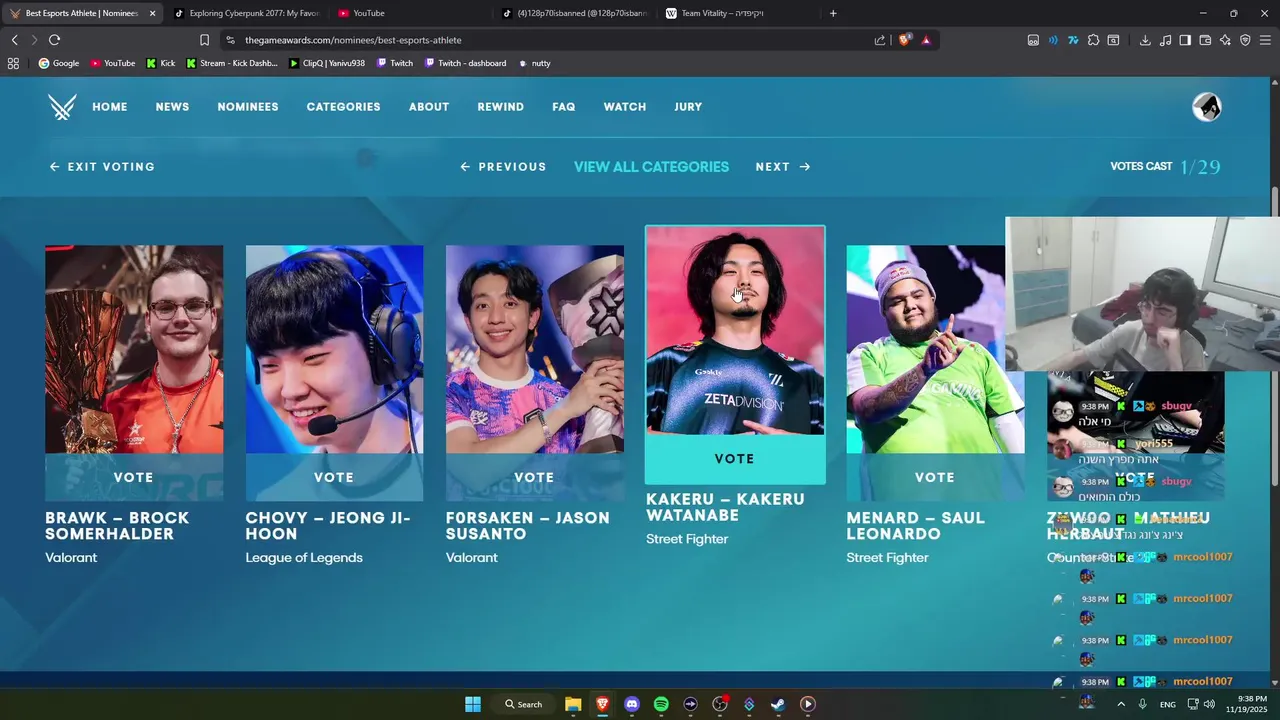Open the JURY page
Viewport: 1280px width, 720px height.
coord(688,107)
